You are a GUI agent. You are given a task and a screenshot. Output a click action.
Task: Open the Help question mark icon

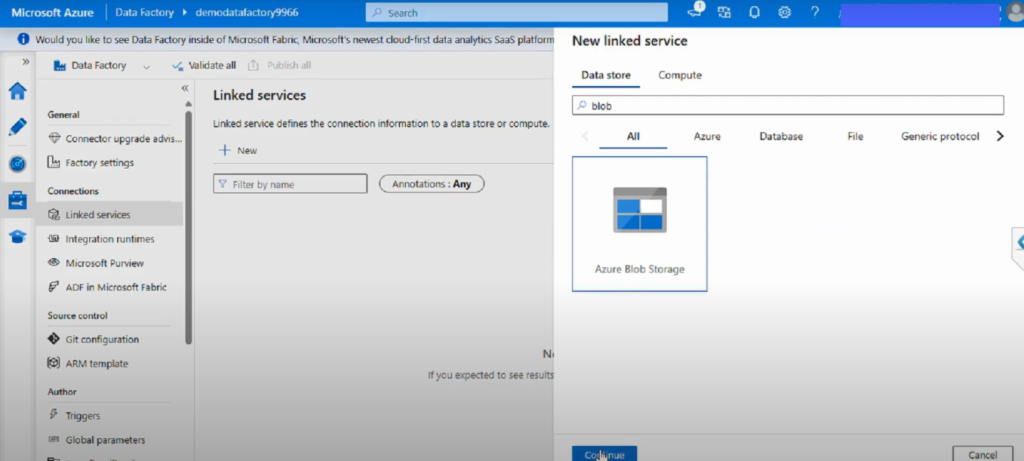coord(814,12)
